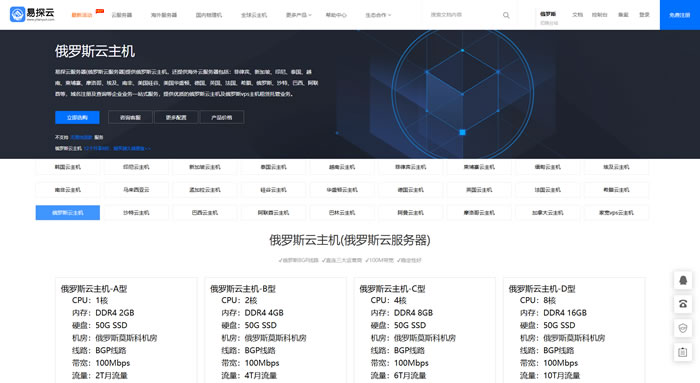
Task: Click the 登录 login link
Action: click(644, 15)
